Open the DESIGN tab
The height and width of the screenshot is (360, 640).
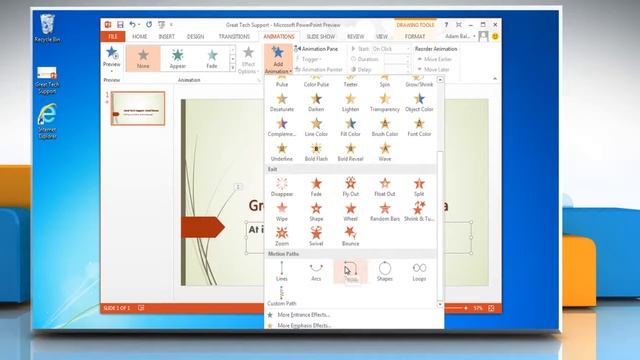(x=196, y=37)
